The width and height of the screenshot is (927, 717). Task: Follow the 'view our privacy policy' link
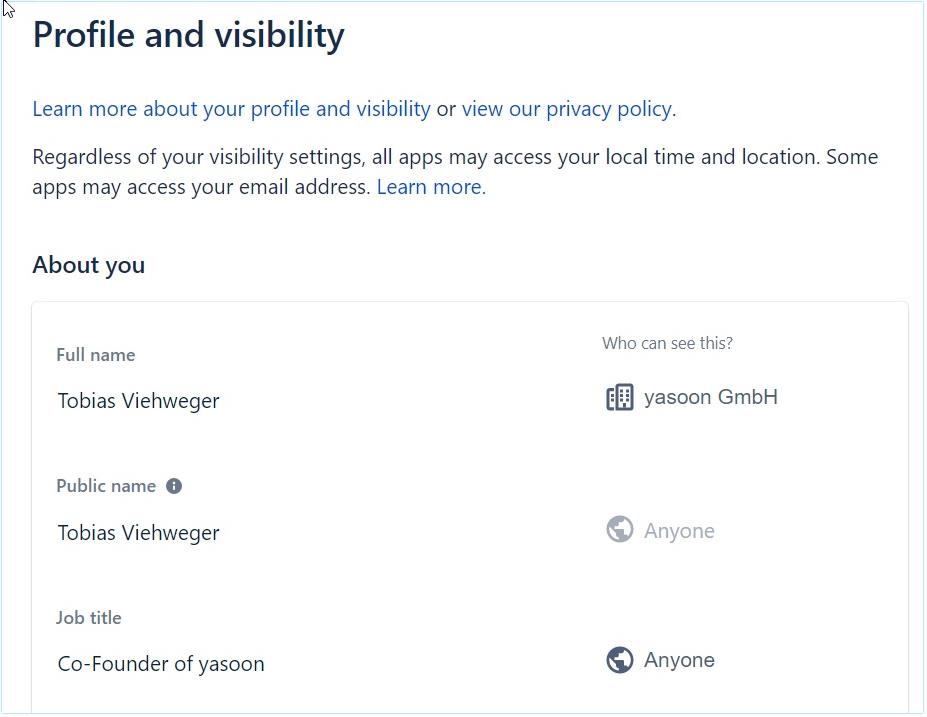coord(566,109)
